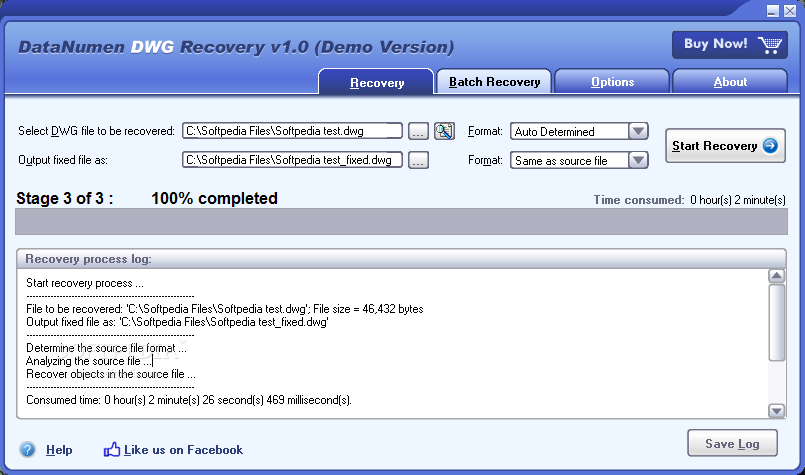The height and width of the screenshot is (475, 805).
Task: Minimize the DataNumen window
Action: click(x=773, y=10)
